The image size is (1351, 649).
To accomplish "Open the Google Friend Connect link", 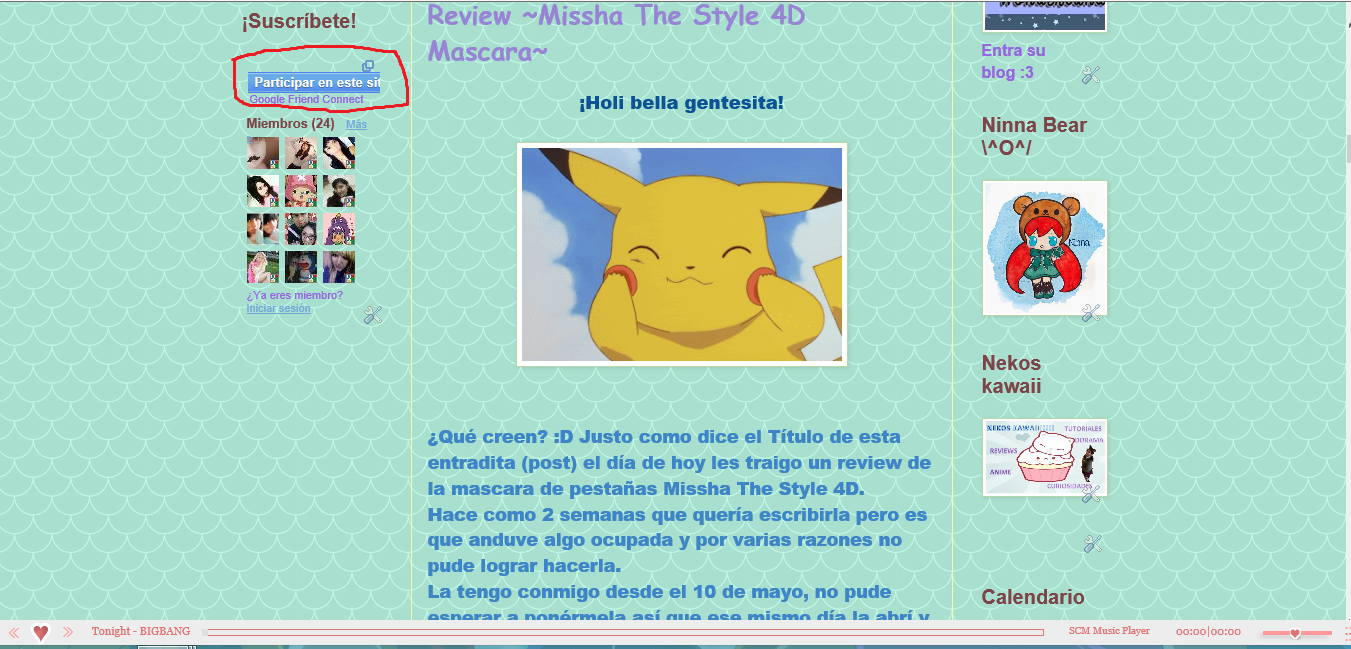I will tap(306, 100).
